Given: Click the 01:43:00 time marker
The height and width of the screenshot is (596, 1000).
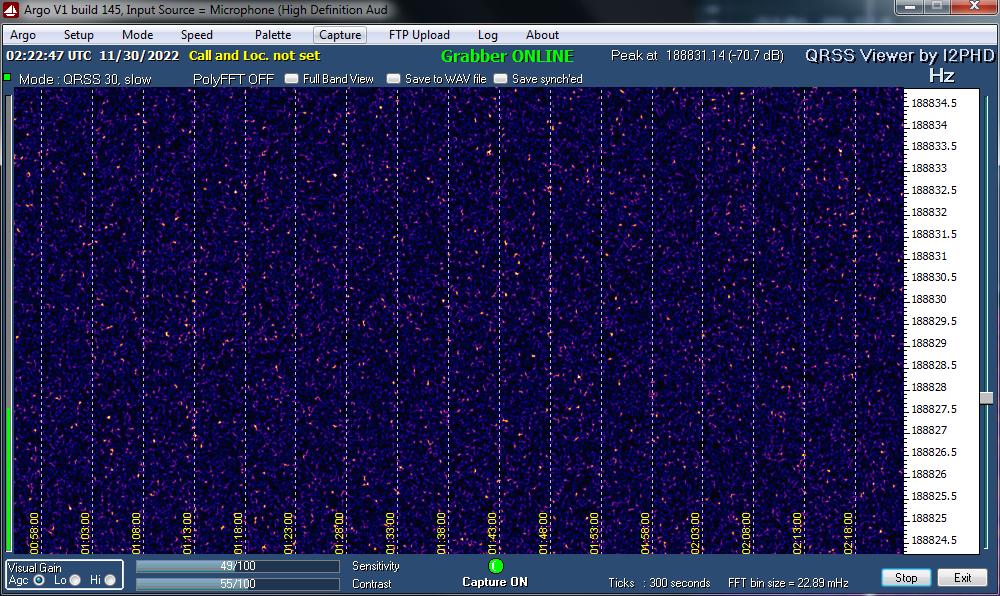Looking at the screenshot, I should [x=492, y=533].
